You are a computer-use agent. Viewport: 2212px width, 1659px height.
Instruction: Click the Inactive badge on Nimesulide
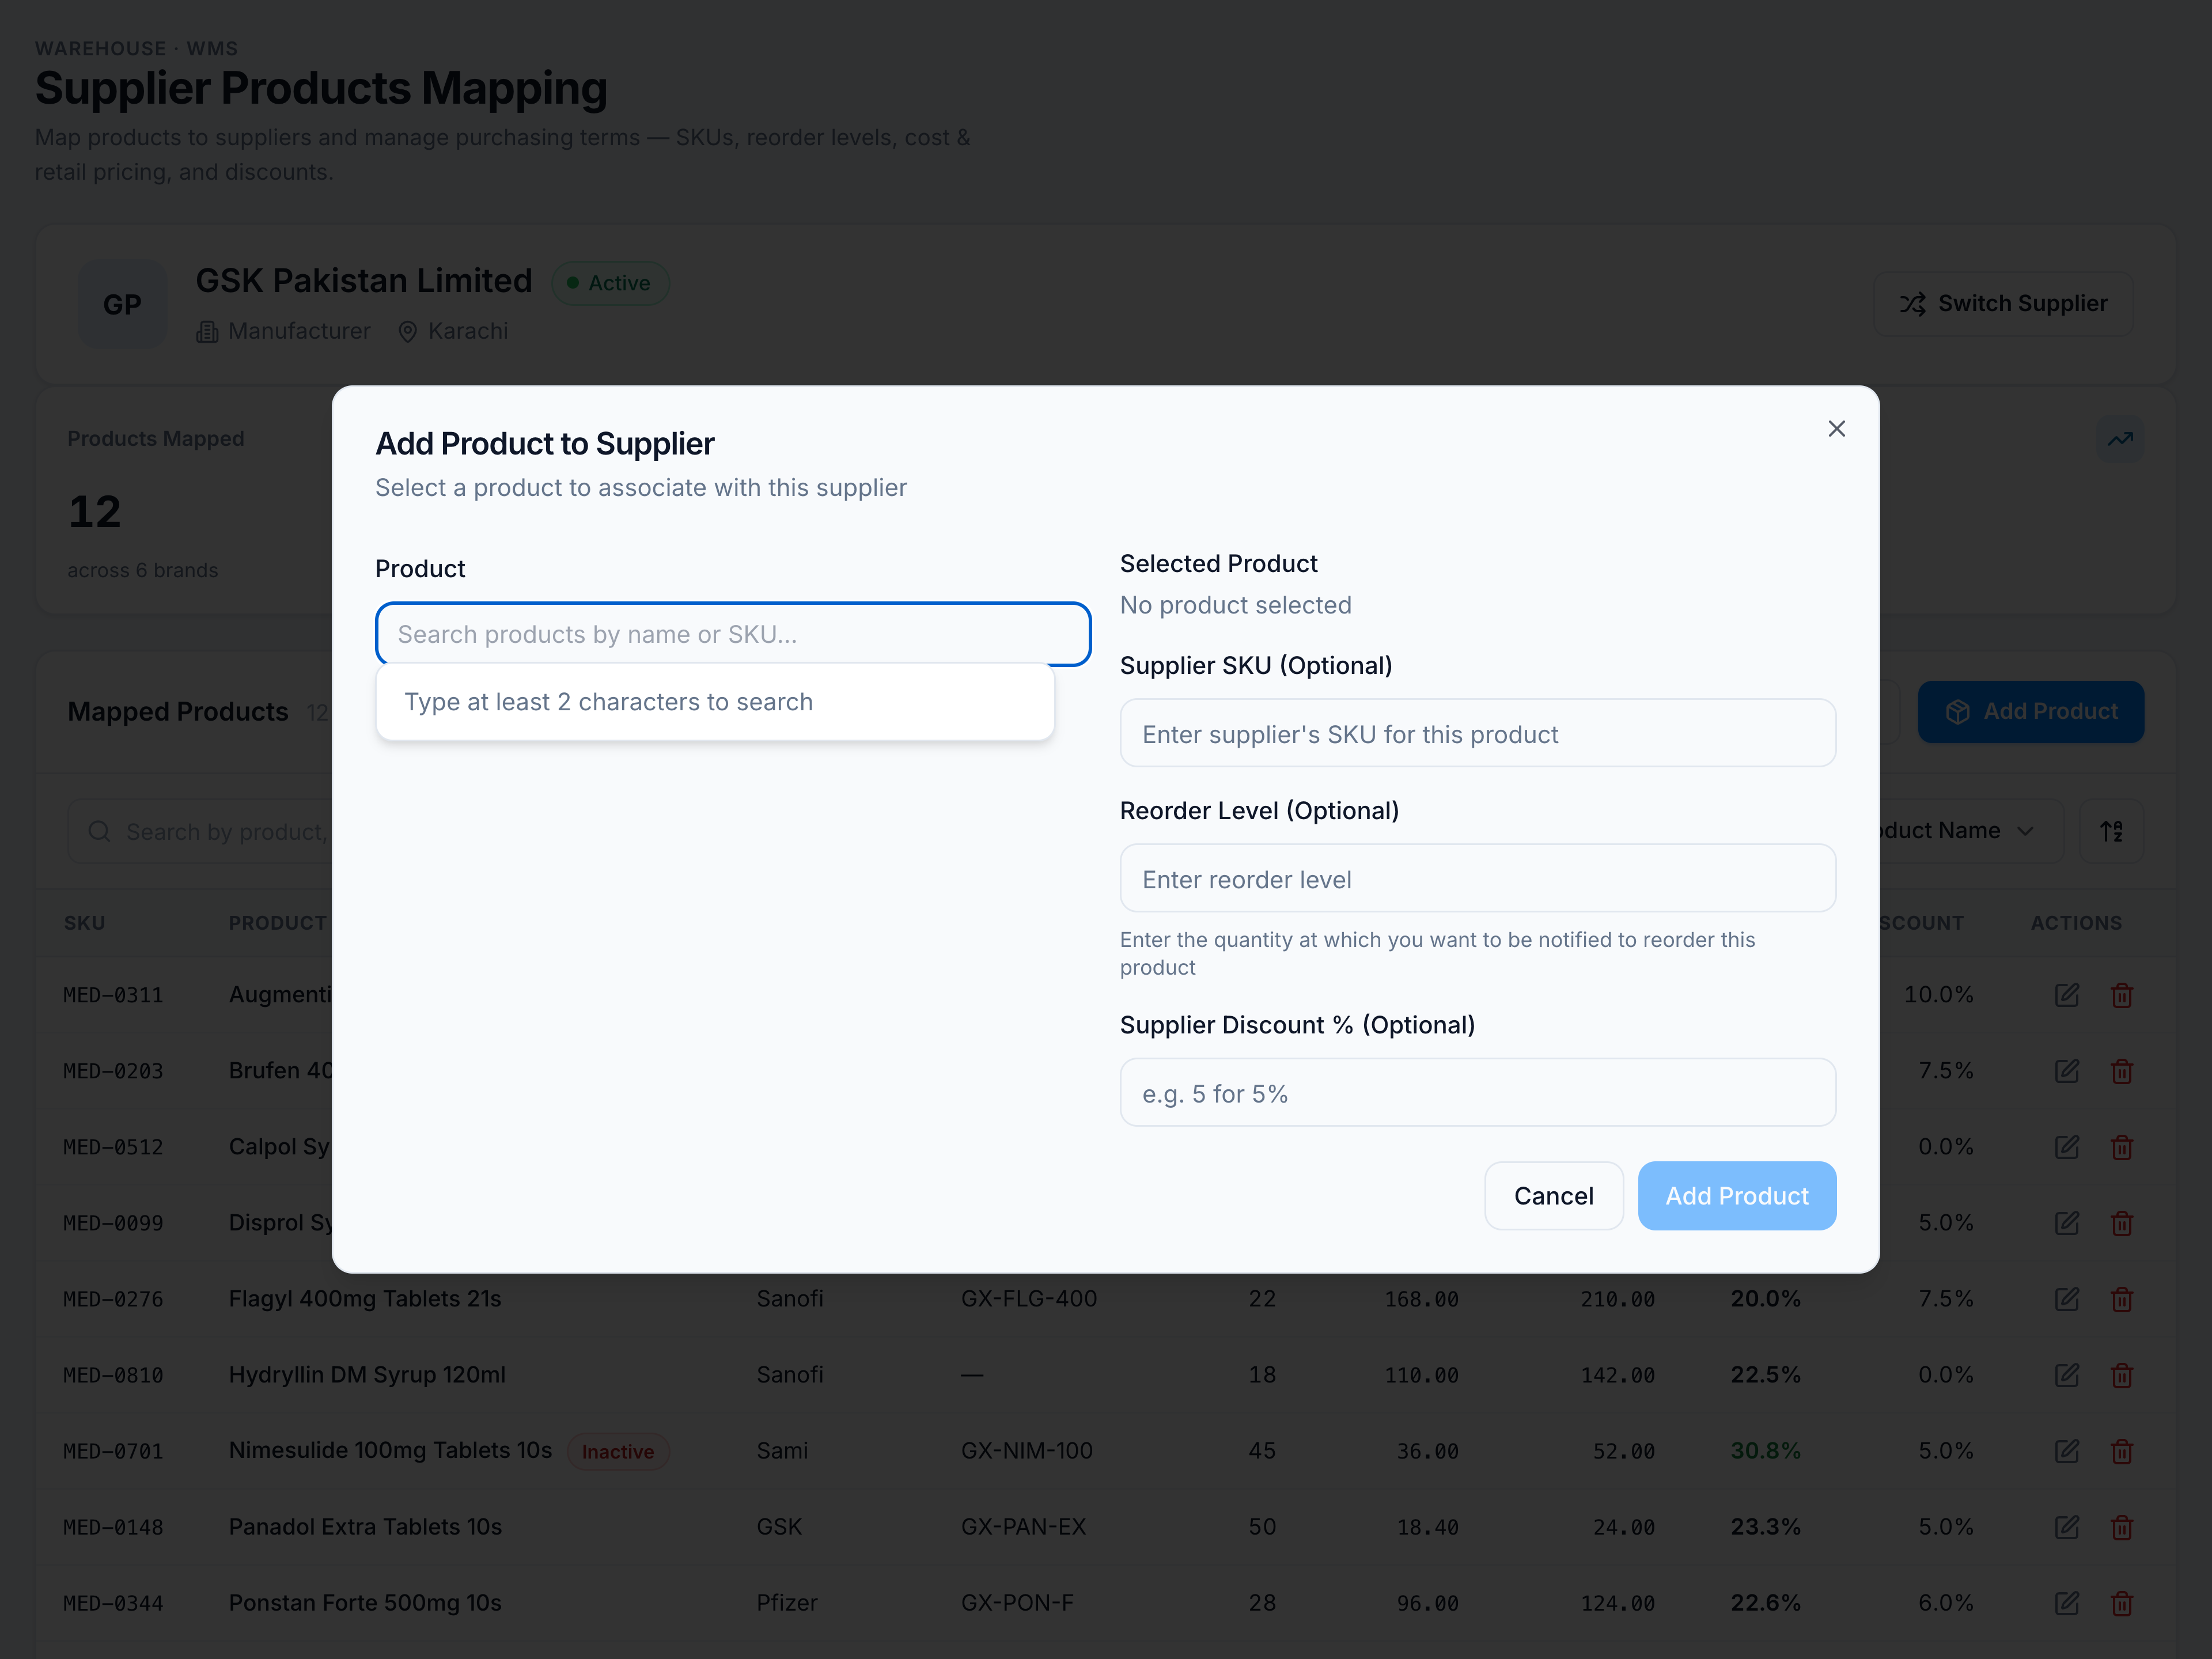618,1451
